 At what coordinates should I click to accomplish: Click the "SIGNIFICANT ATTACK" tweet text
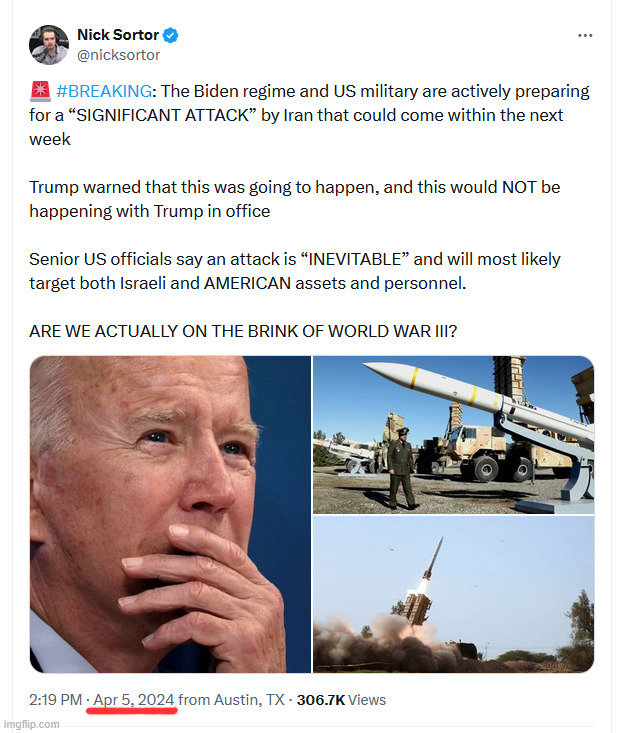click(x=162, y=115)
